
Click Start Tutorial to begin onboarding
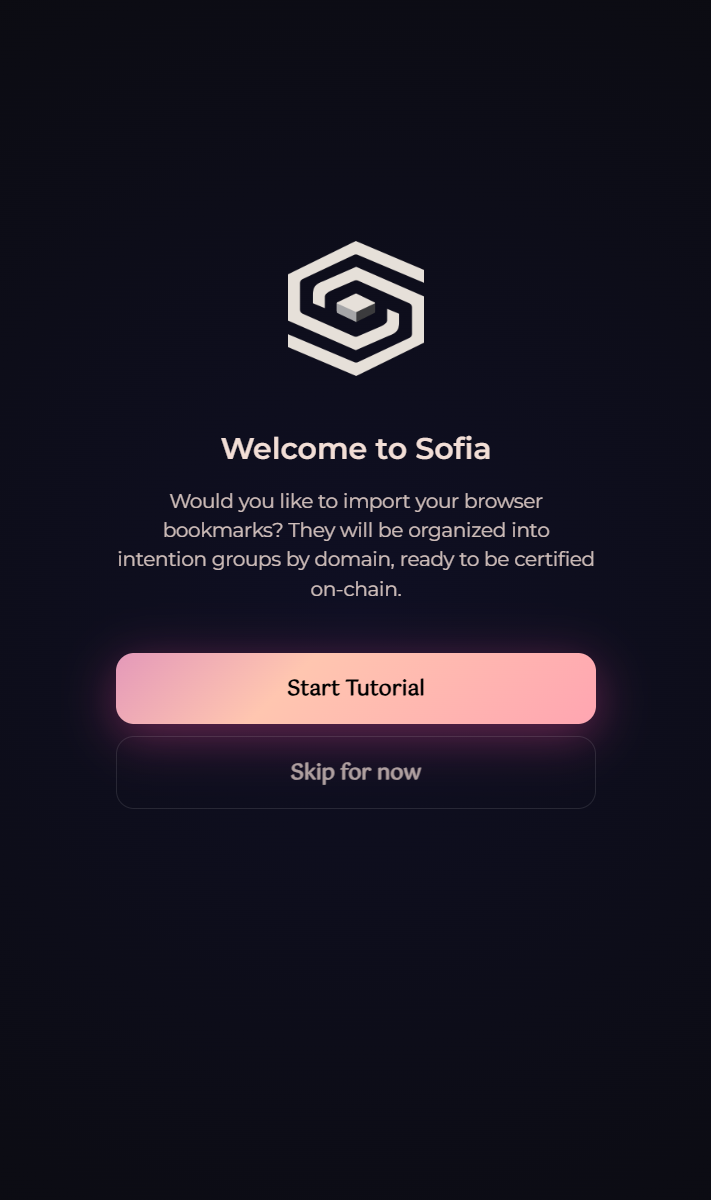pos(355,688)
